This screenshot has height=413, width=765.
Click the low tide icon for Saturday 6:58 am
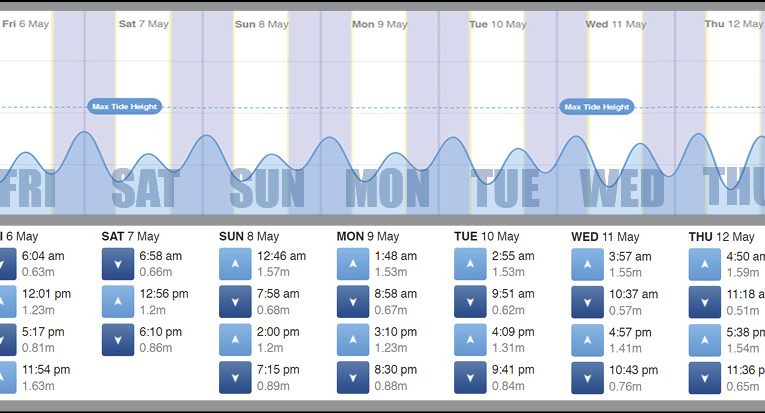point(118,264)
